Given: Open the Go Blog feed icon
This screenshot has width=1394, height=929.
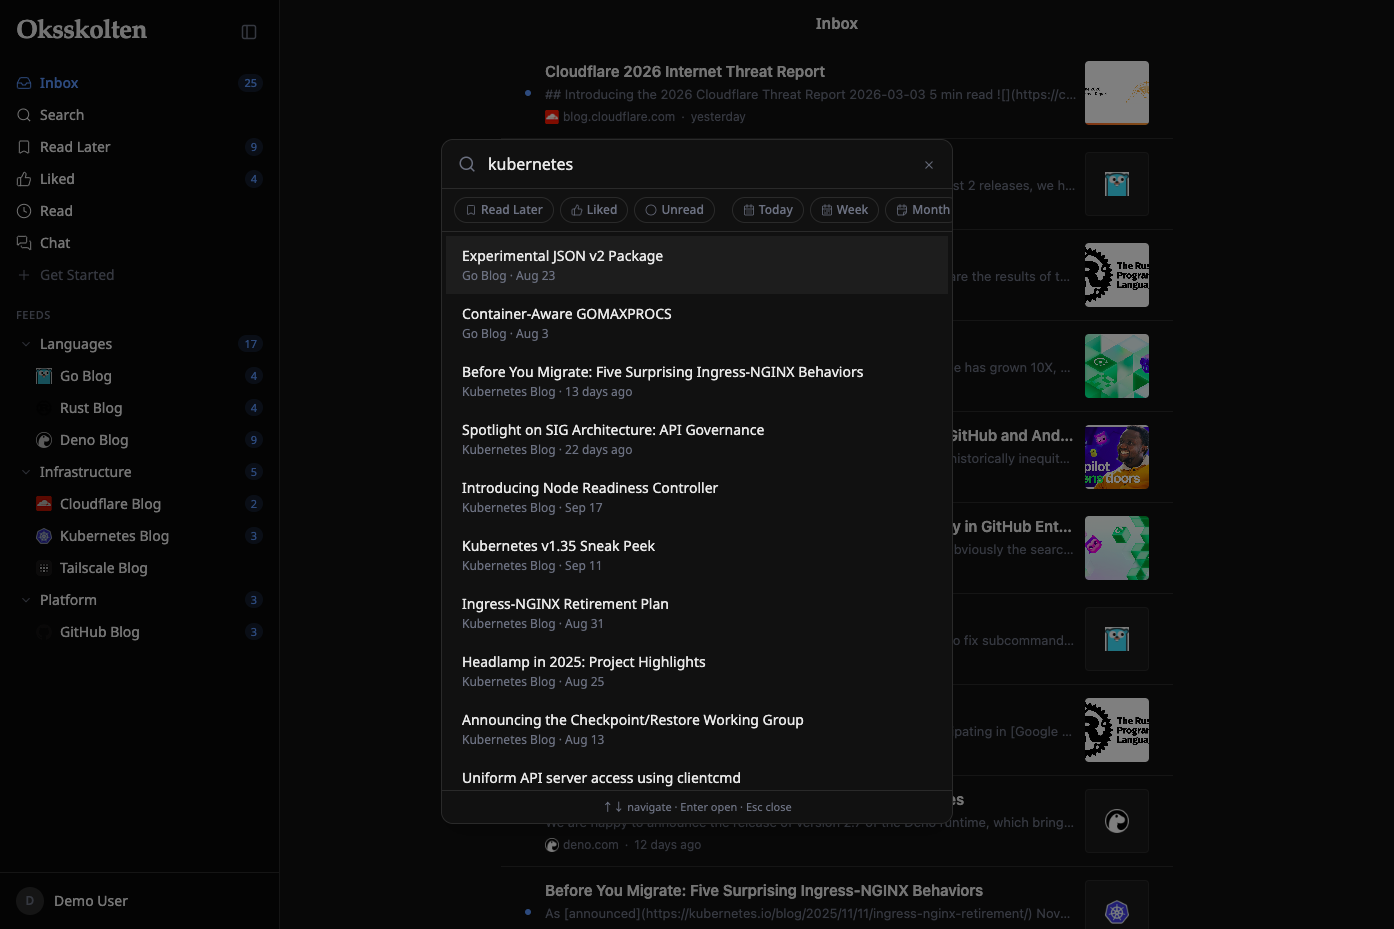Looking at the screenshot, I should 44,376.
